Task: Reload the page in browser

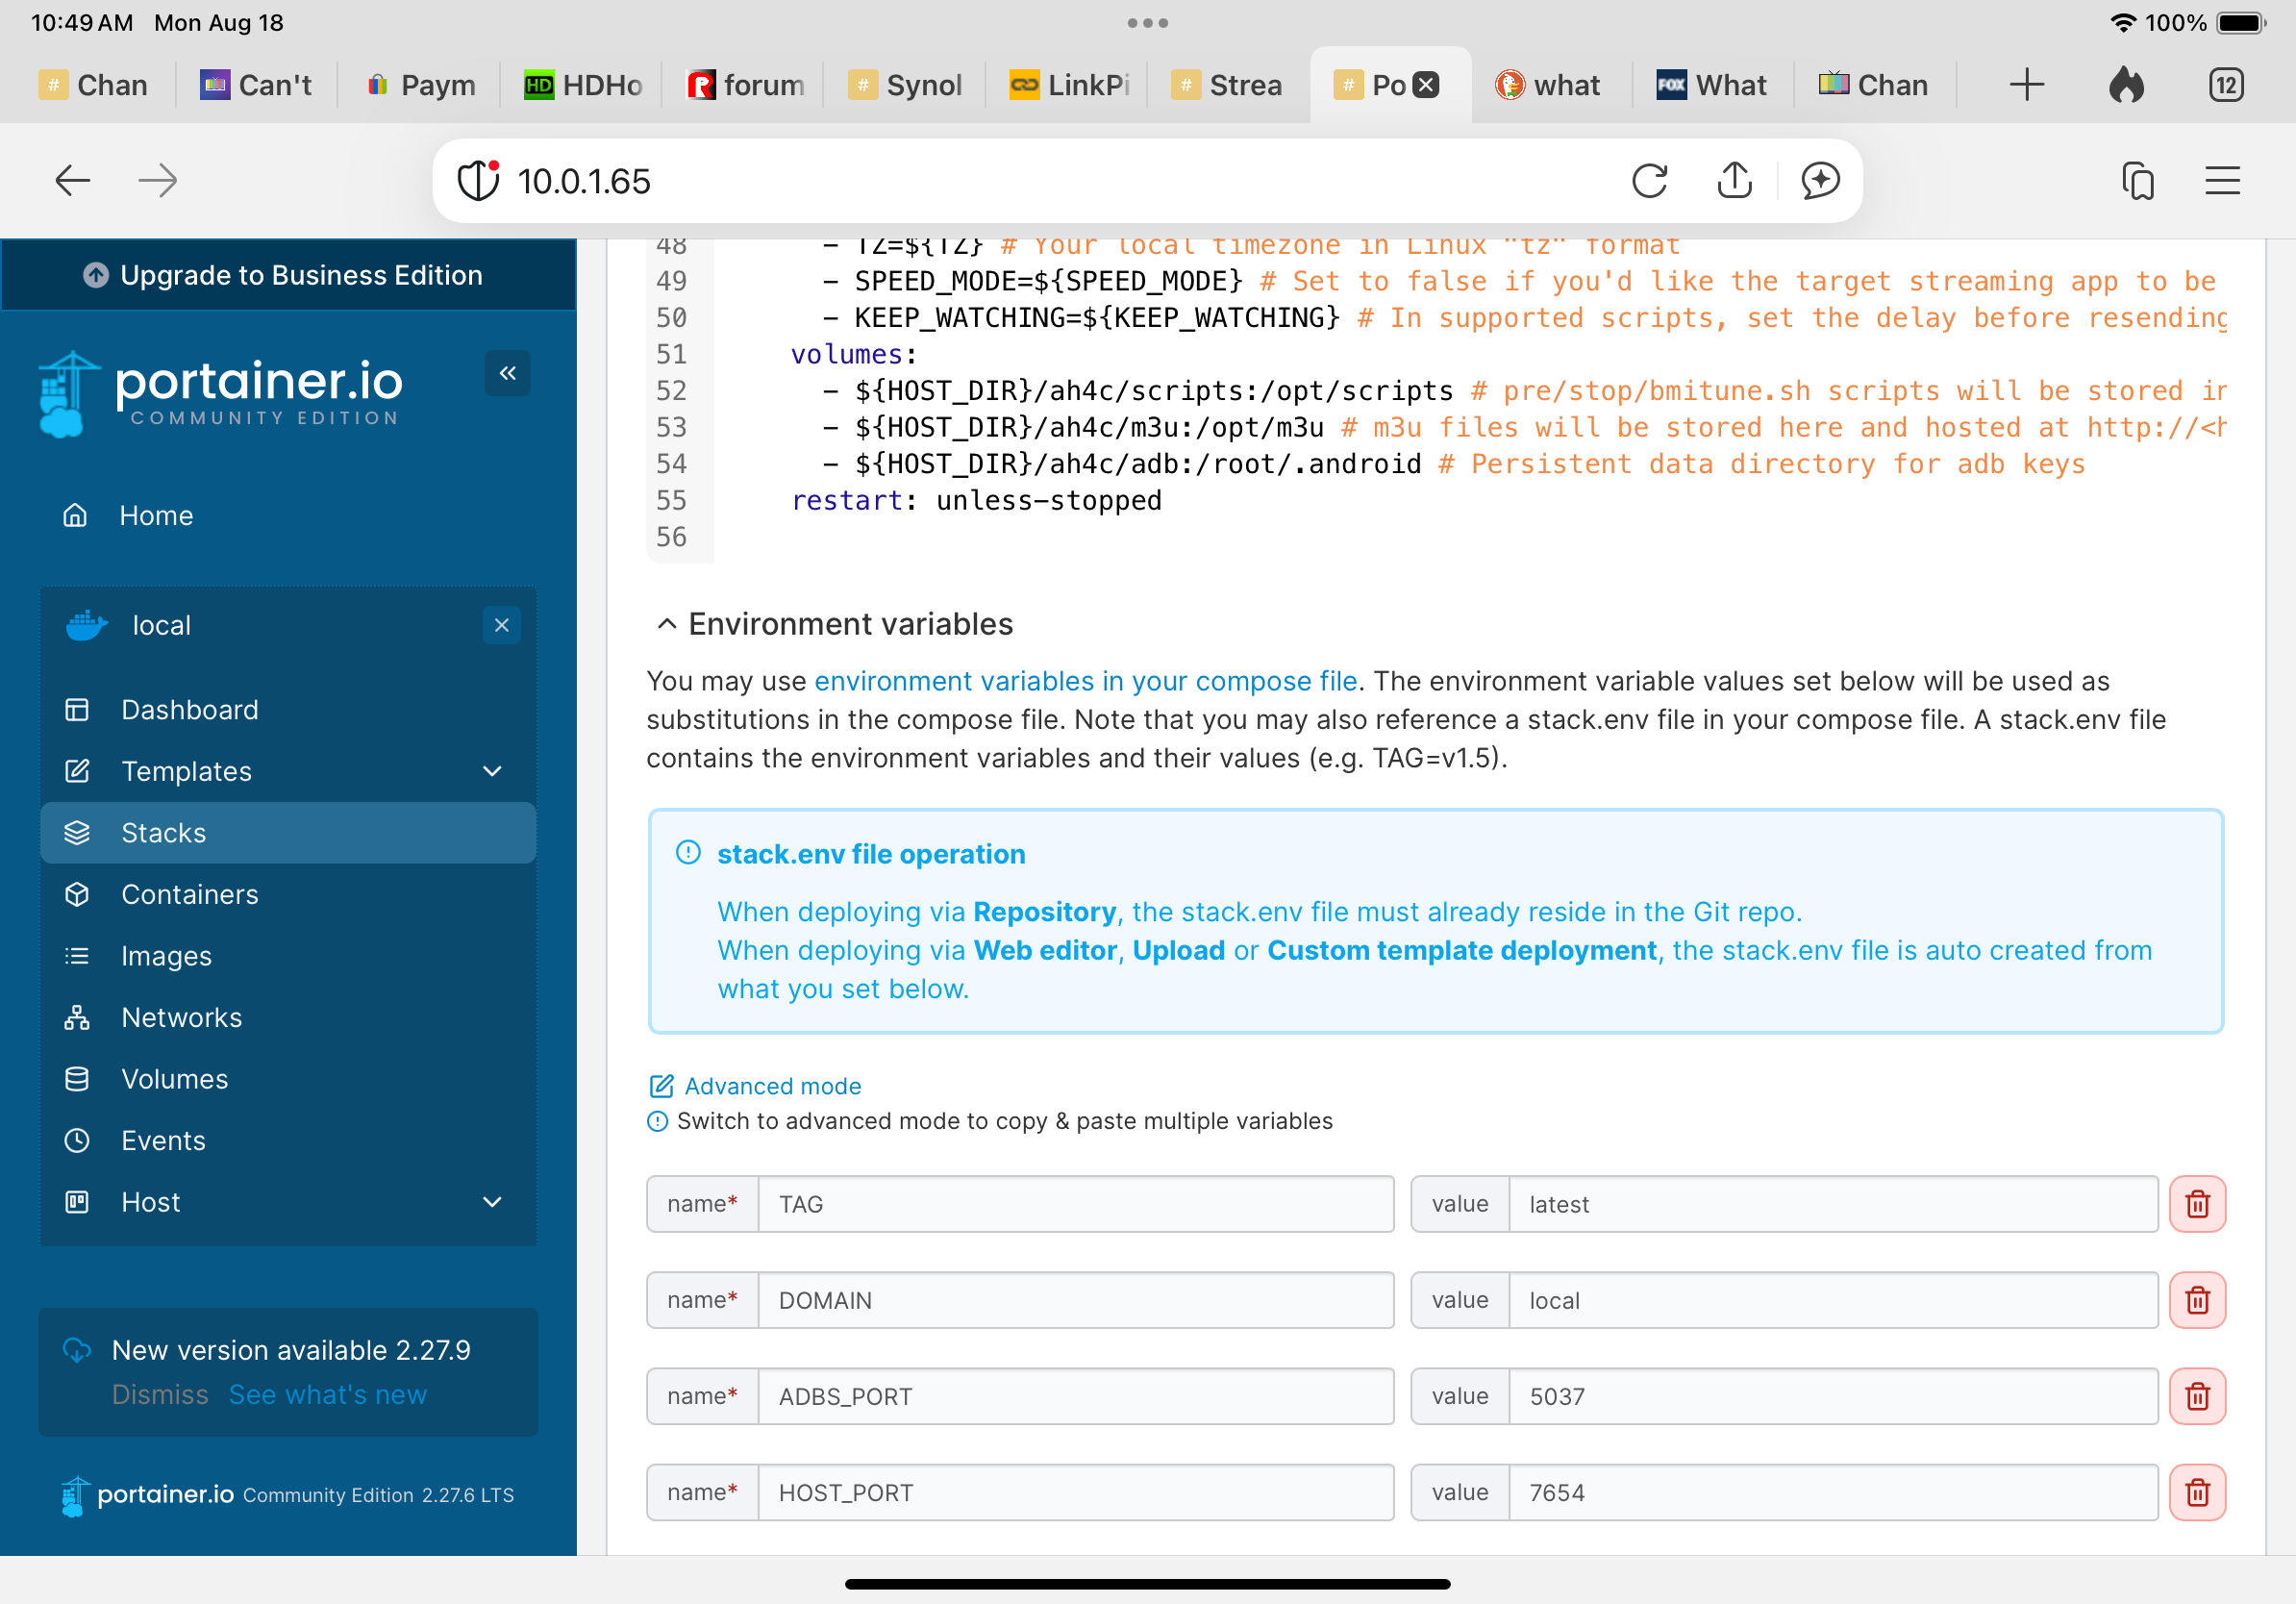Action: click(x=1648, y=181)
